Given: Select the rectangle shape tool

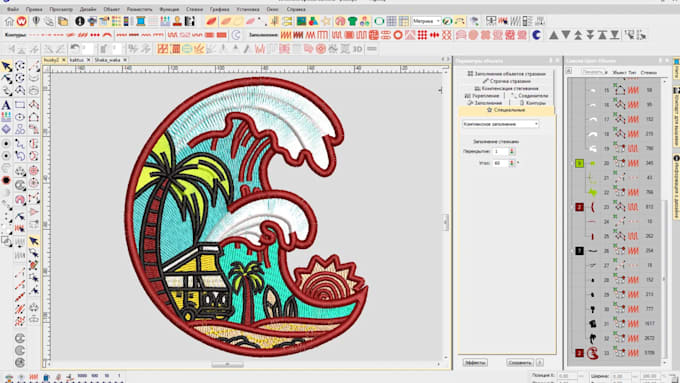Looking at the screenshot, I should 20,105.
